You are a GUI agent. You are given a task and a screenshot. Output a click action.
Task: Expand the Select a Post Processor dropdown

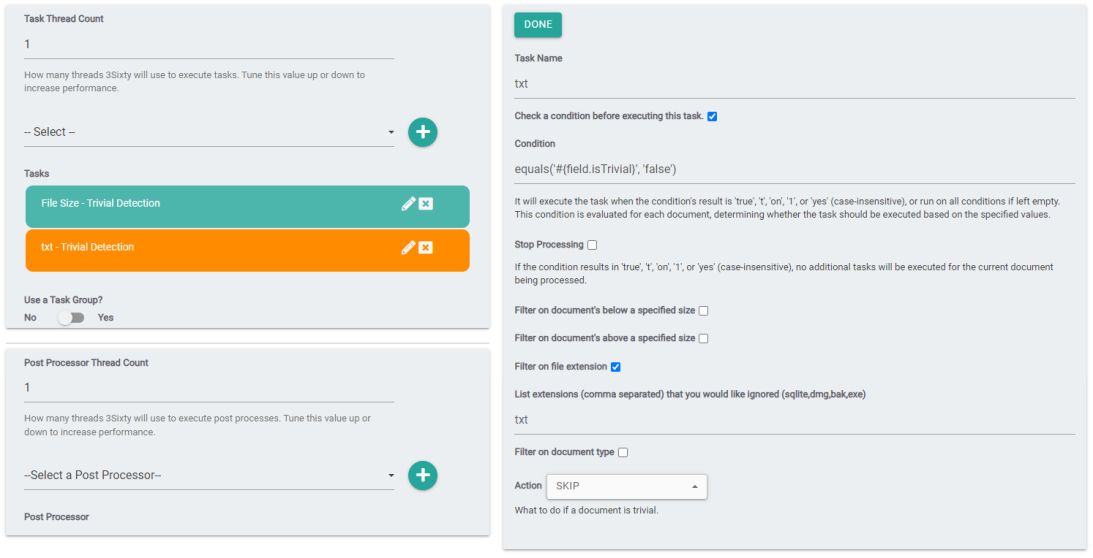(209, 475)
